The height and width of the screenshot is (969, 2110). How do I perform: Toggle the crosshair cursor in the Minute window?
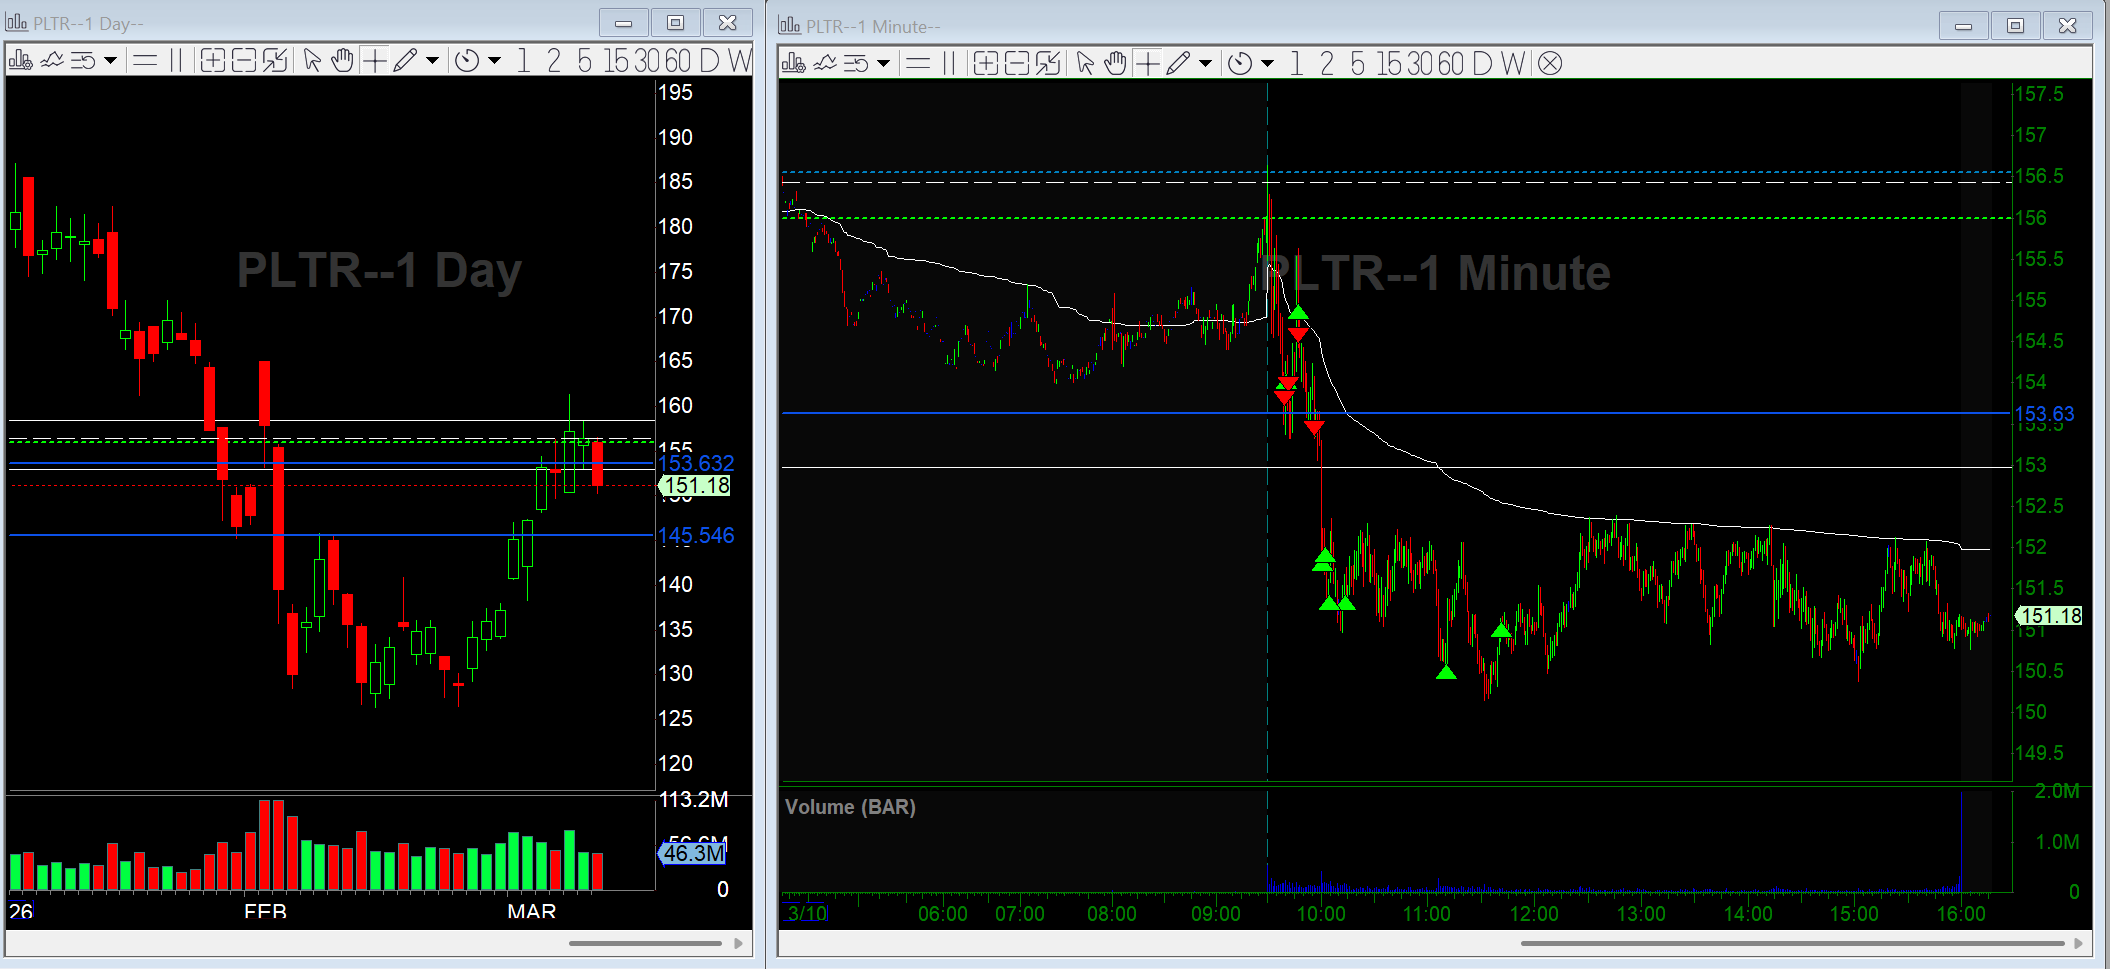tap(1147, 64)
